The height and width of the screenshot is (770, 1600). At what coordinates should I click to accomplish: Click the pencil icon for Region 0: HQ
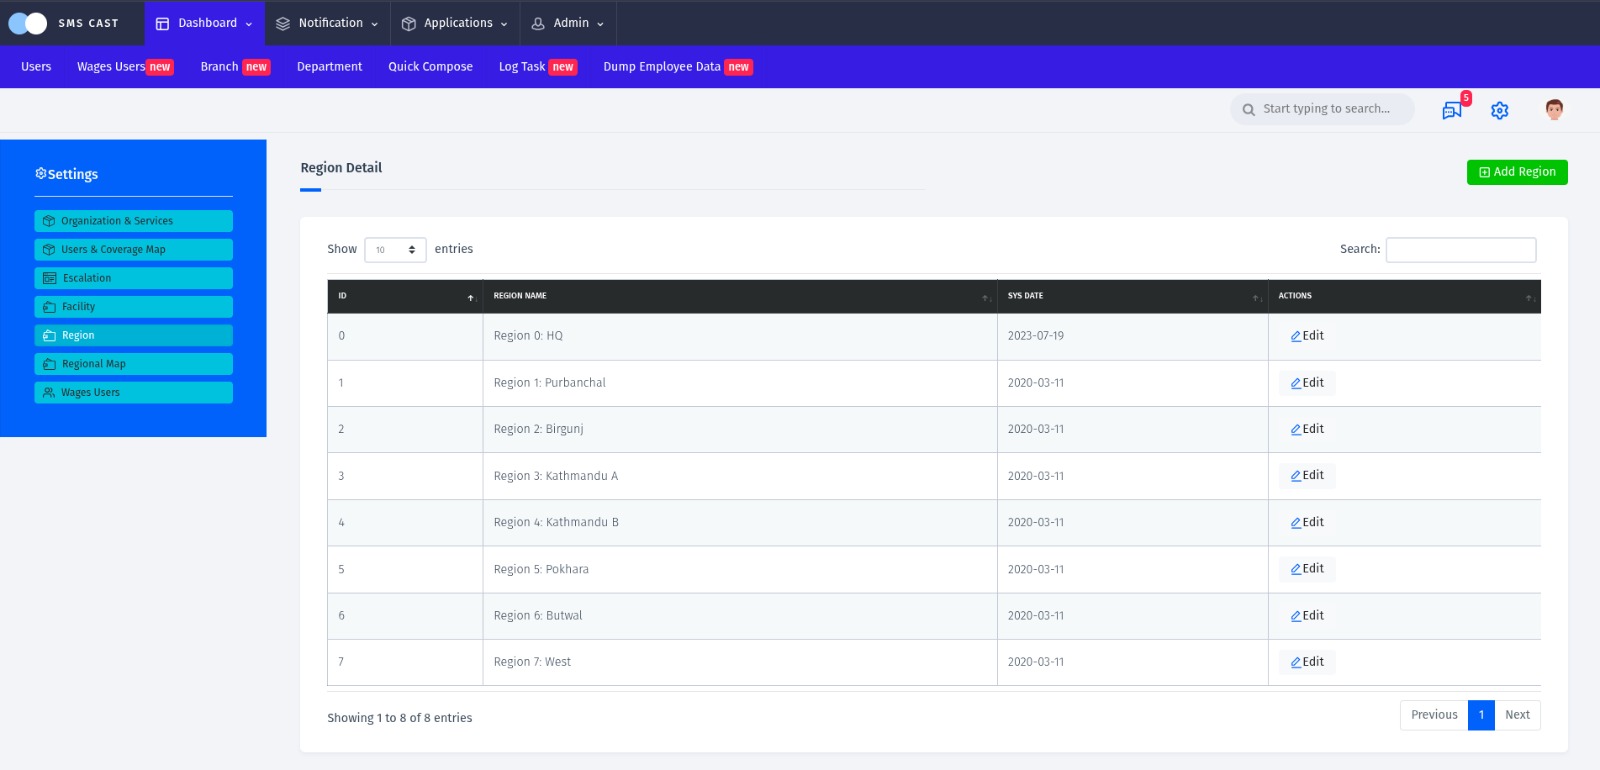pyautogui.click(x=1295, y=337)
